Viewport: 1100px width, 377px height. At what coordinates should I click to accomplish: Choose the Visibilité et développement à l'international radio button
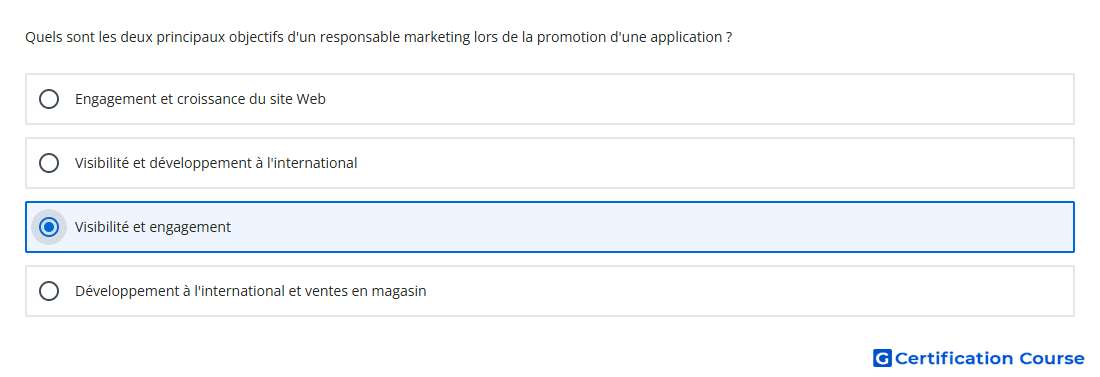tap(49, 163)
